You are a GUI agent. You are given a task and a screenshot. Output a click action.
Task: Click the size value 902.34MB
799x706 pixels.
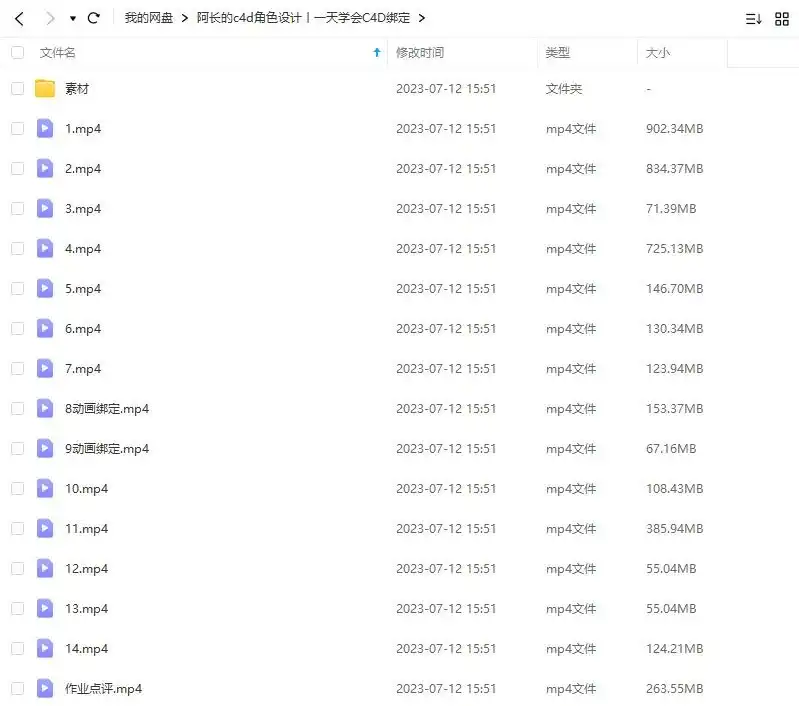tap(675, 129)
